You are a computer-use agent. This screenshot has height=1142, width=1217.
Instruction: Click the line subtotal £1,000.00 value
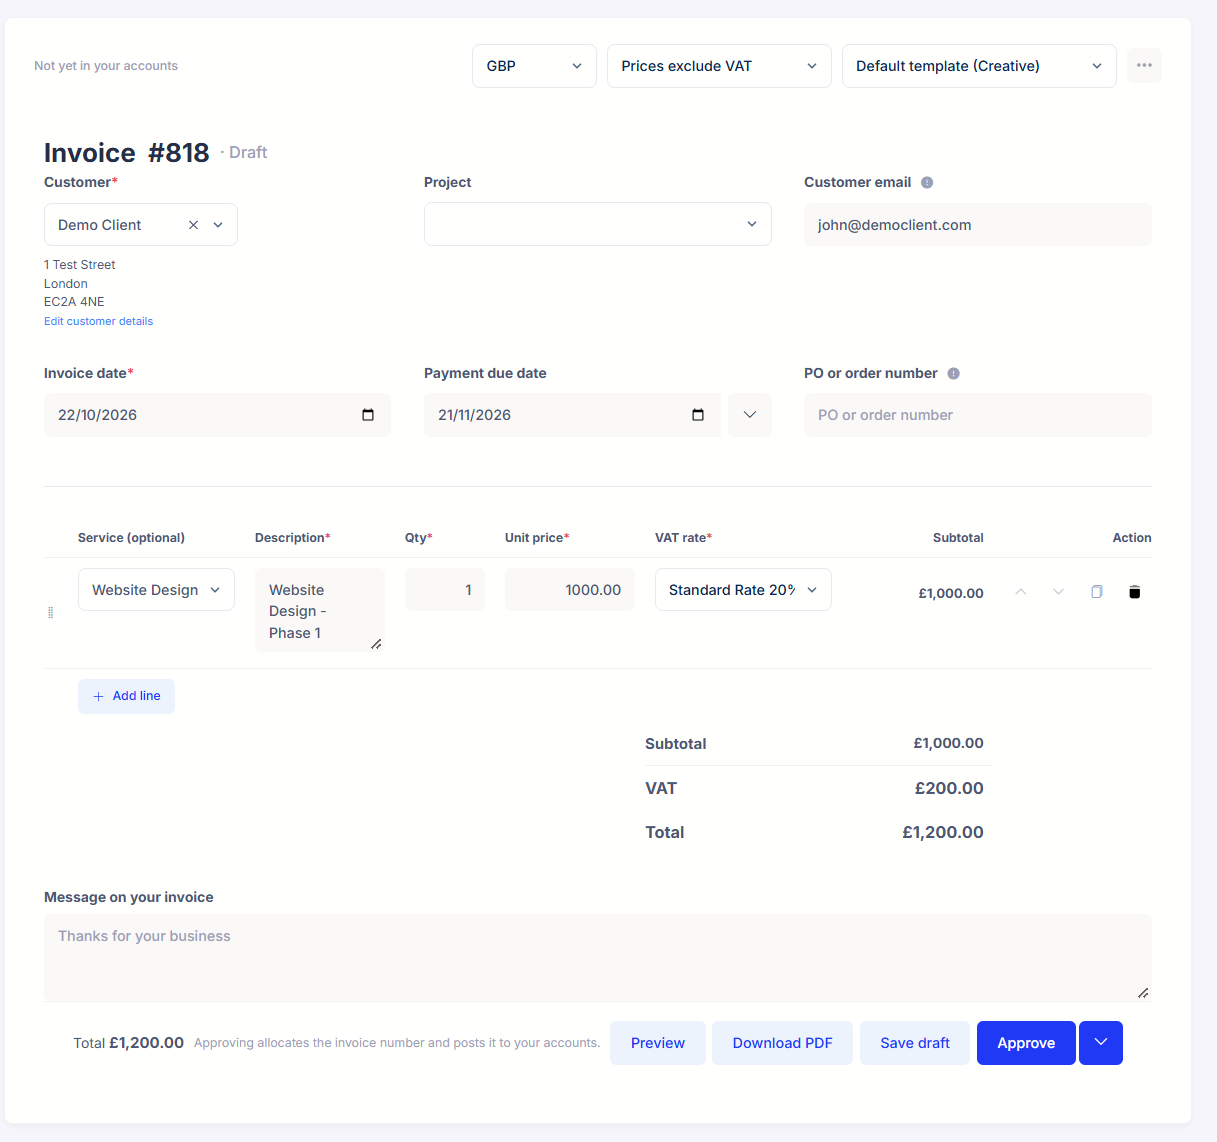pos(951,593)
